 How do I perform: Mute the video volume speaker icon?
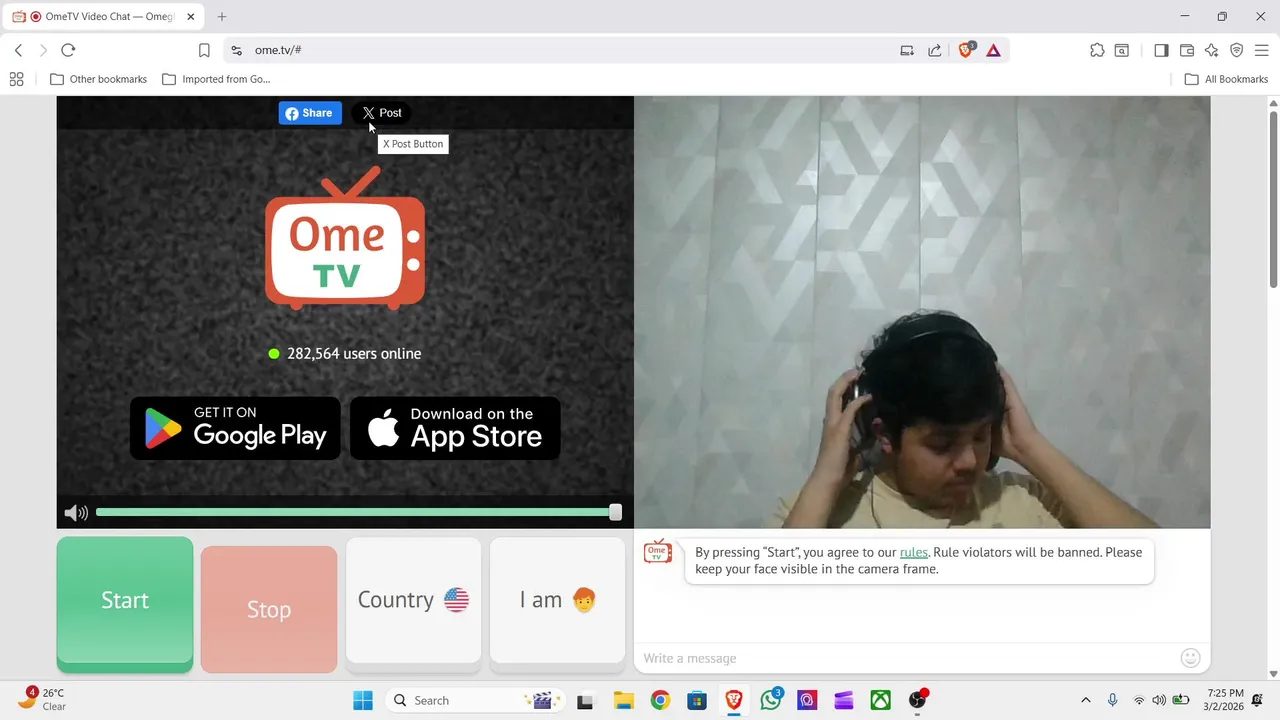76,513
